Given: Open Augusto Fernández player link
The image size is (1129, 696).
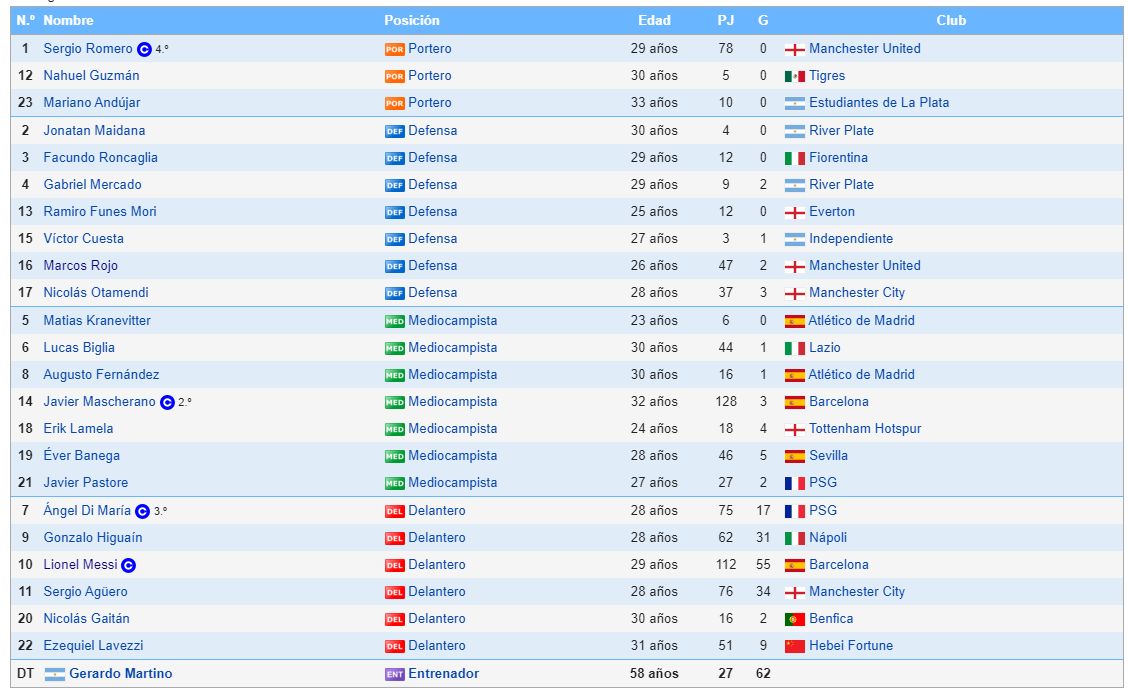Looking at the screenshot, I should click(x=101, y=375).
